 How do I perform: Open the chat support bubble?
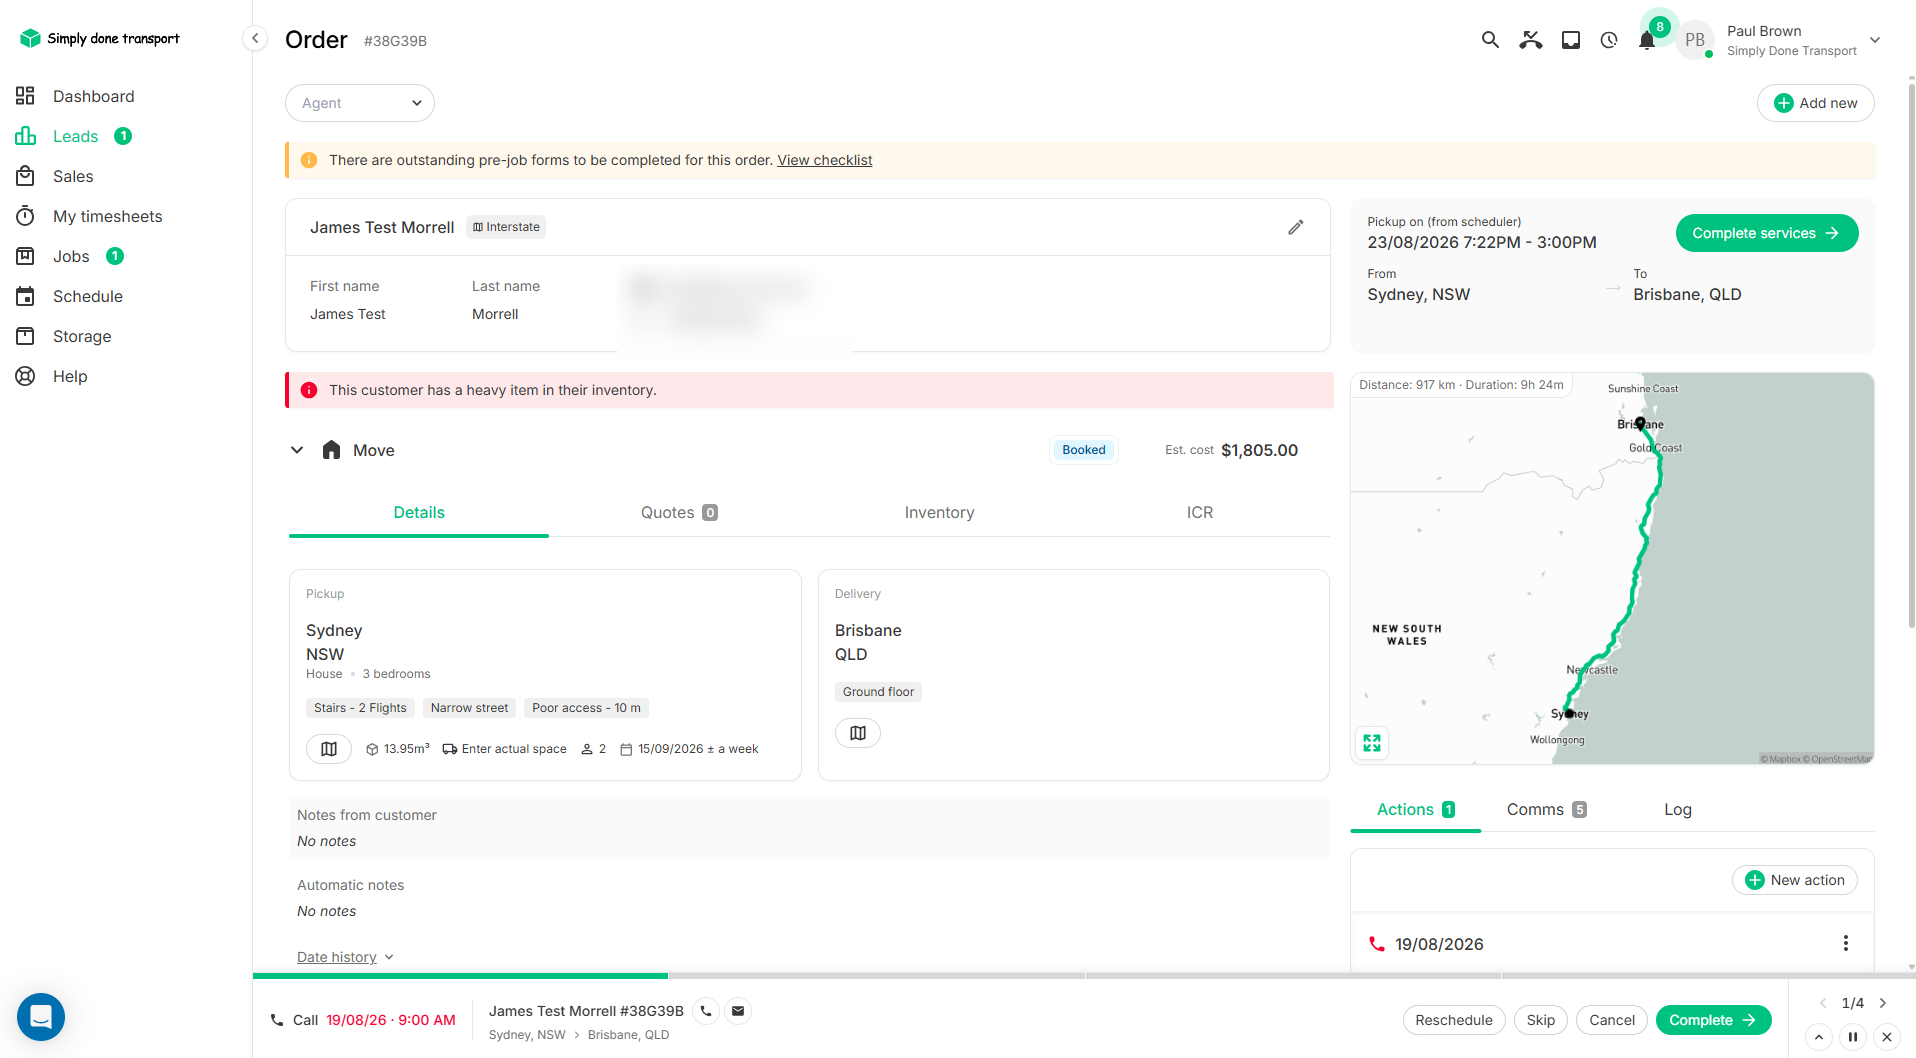(41, 1017)
